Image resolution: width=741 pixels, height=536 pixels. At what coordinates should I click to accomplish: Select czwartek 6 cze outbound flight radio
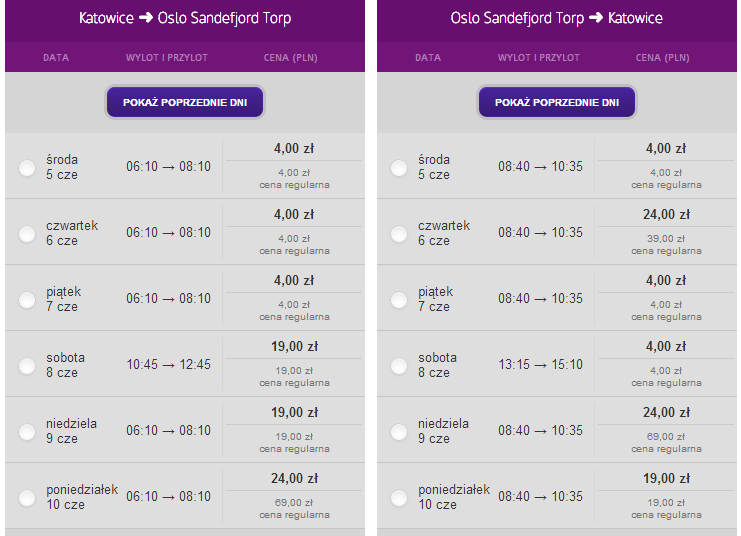point(27,233)
